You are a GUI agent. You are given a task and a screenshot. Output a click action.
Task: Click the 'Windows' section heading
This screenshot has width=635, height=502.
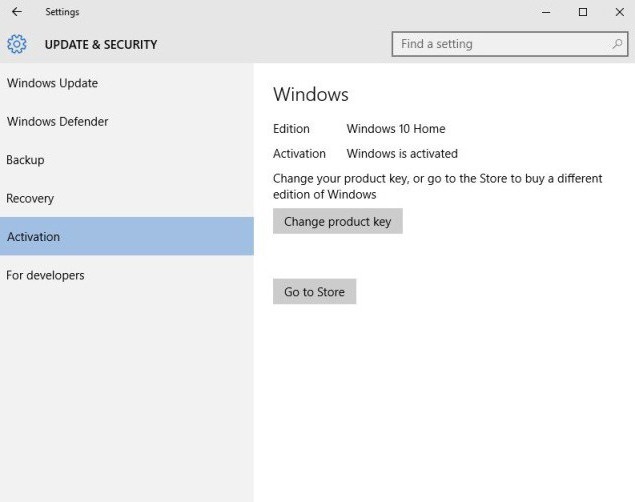click(x=311, y=95)
